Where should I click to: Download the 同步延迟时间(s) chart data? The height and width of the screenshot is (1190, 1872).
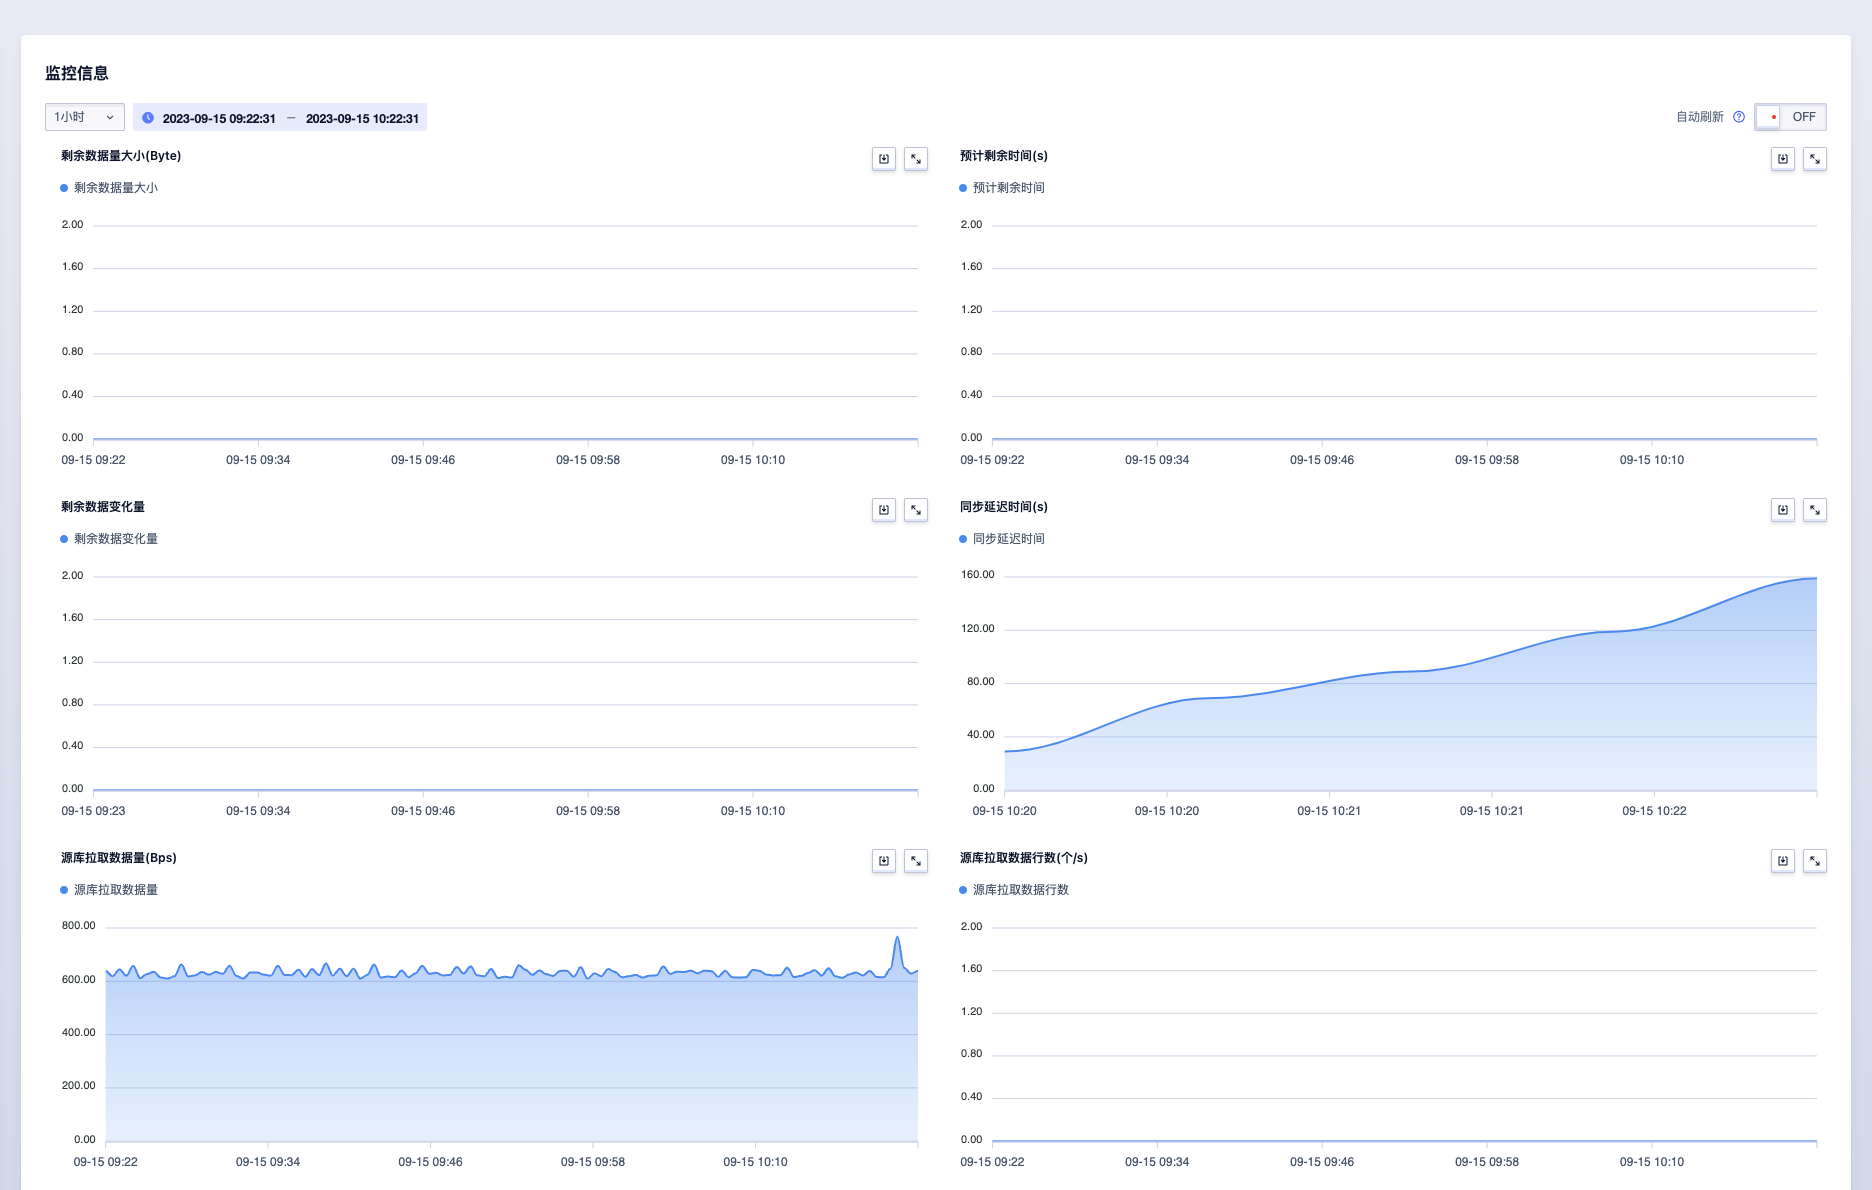[x=1782, y=510]
